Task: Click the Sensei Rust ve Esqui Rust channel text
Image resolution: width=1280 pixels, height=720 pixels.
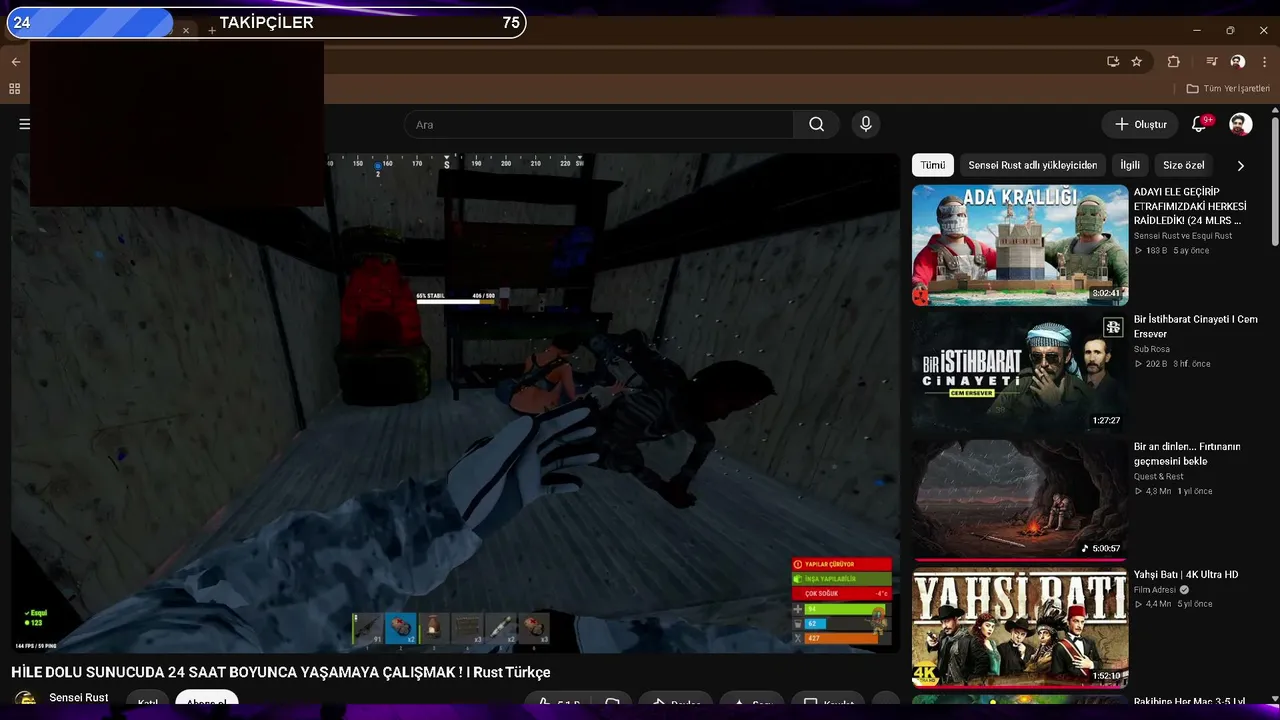Action: pos(1183,236)
